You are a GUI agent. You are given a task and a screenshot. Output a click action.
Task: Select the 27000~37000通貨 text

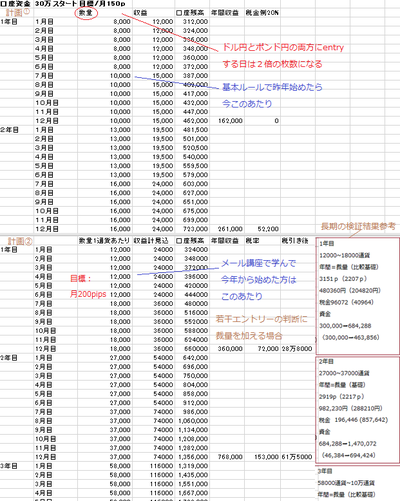344,373
